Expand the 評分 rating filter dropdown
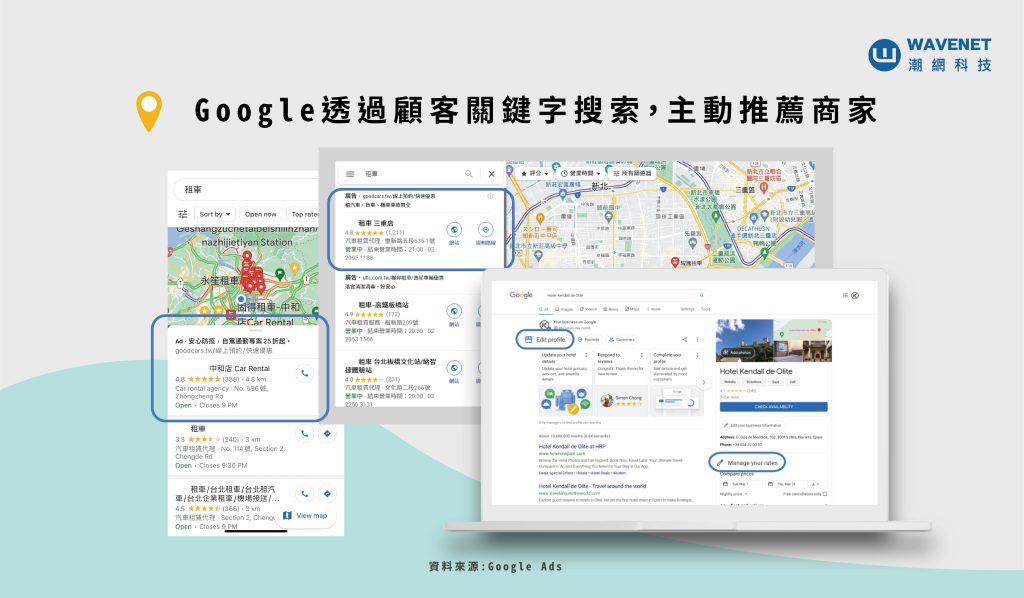Screen dimensions: 1024x598 (534, 174)
